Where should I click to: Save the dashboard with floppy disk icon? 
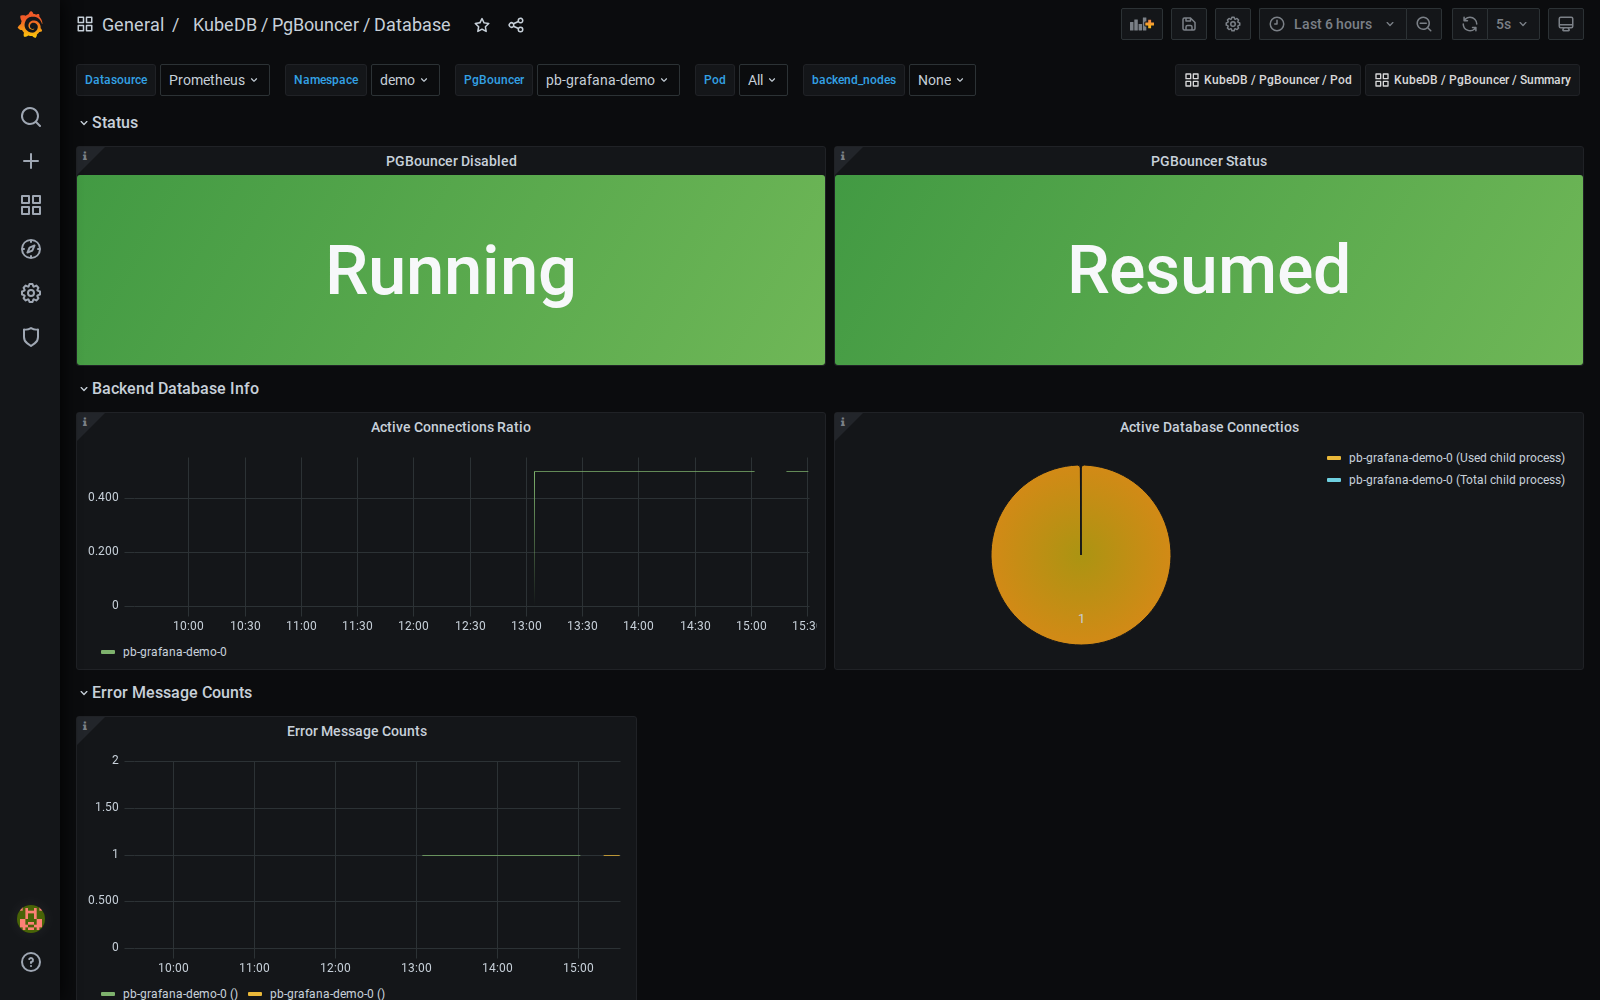[1189, 24]
